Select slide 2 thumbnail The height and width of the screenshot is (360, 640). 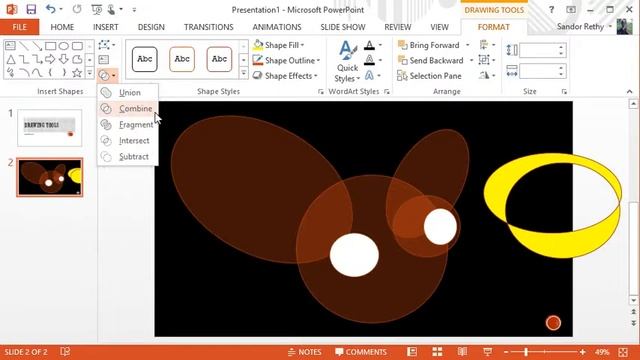tap(50, 178)
